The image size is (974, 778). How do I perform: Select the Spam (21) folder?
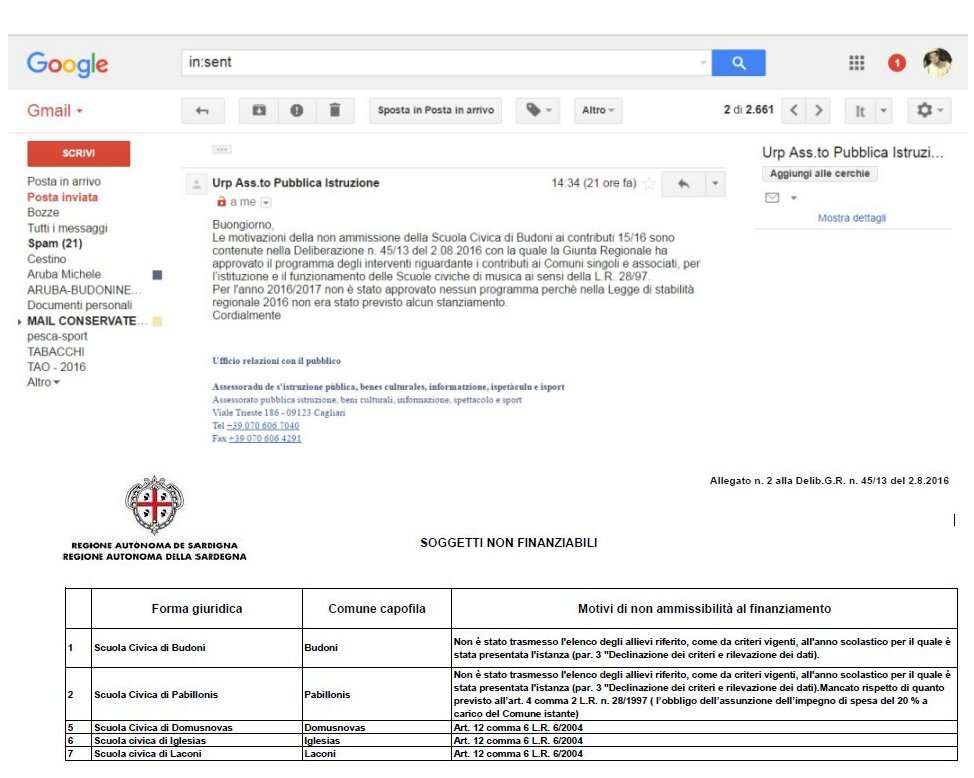[x=55, y=244]
